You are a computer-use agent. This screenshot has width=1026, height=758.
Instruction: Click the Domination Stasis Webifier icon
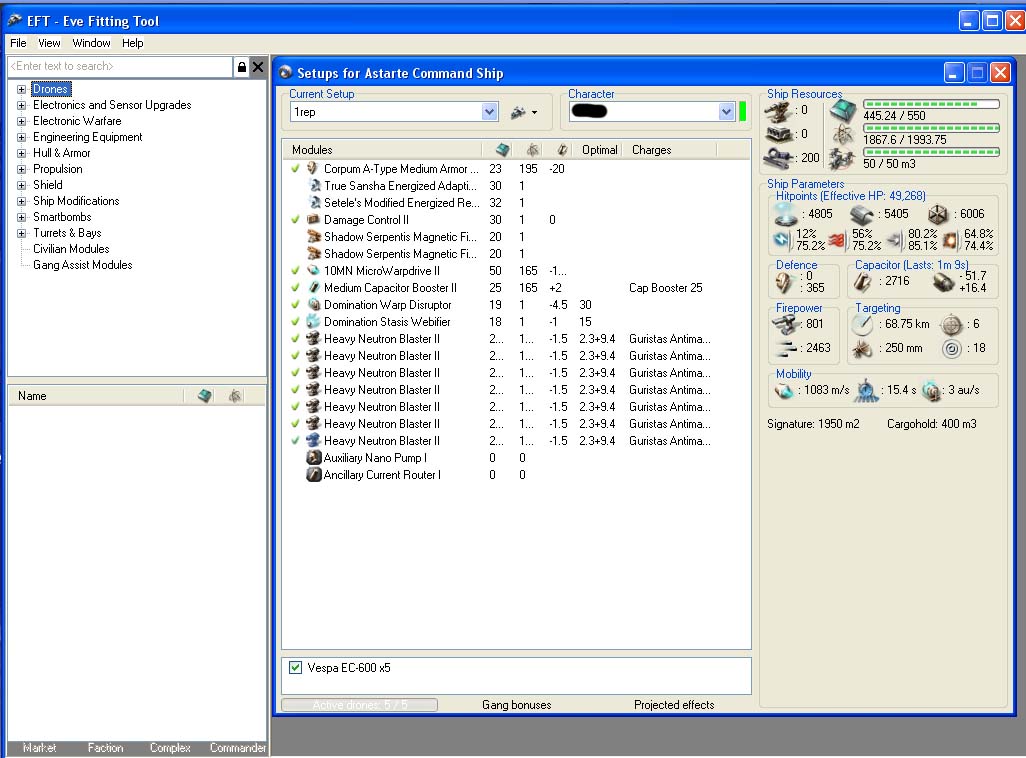pyautogui.click(x=313, y=321)
